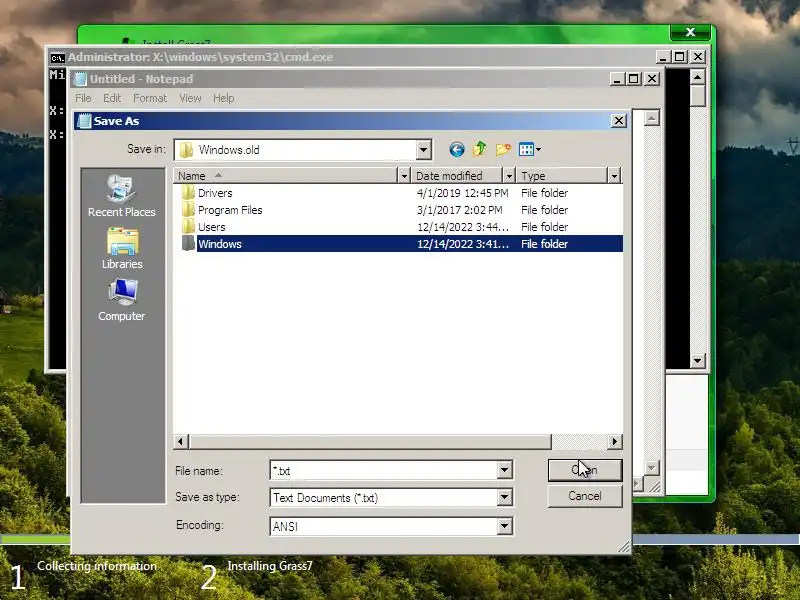Click into the File name field
Viewport: 800px width, 600px height.
(384, 470)
